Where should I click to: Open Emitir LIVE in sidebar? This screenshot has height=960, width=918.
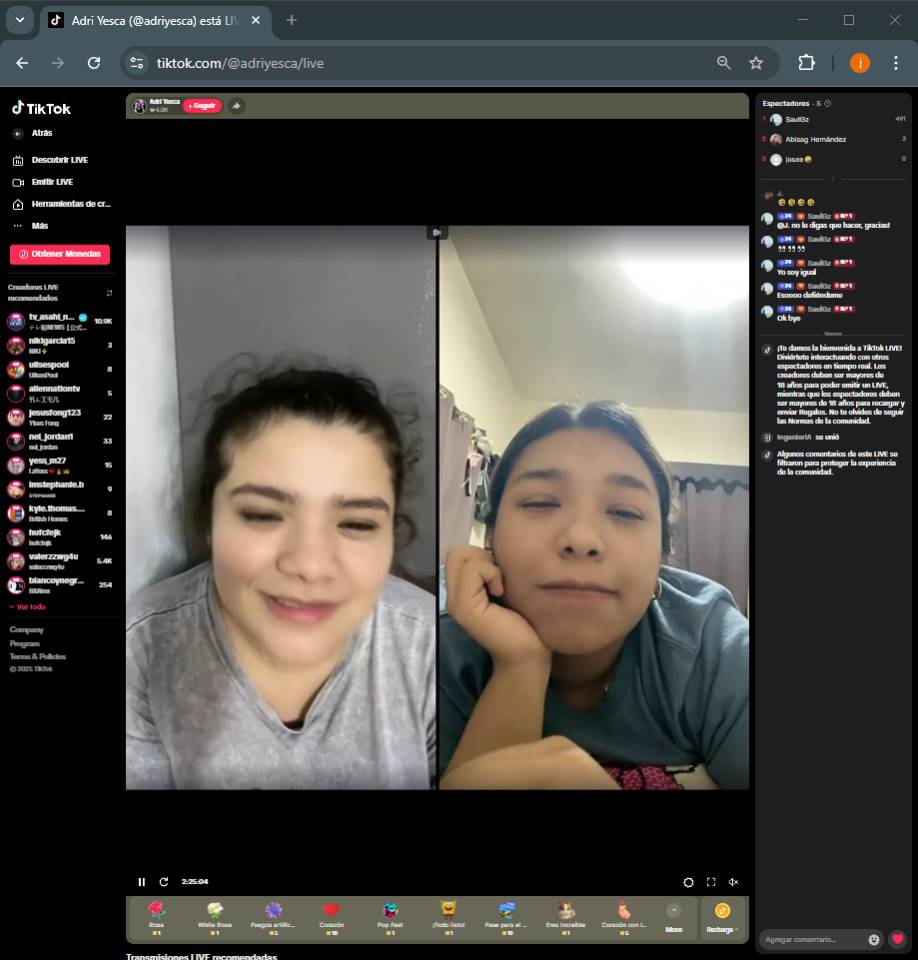click(52, 182)
